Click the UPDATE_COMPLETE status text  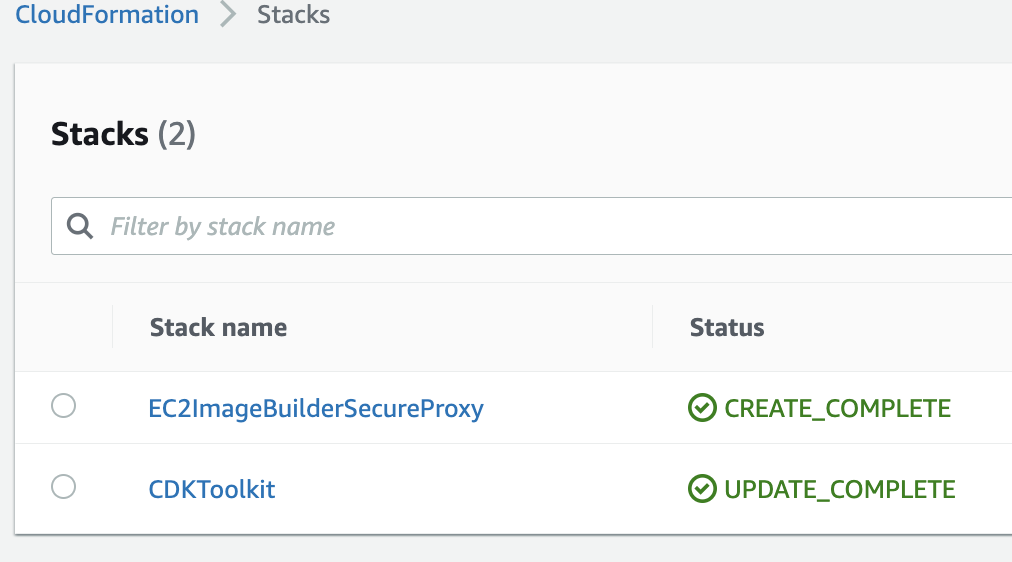pyautogui.click(x=840, y=489)
